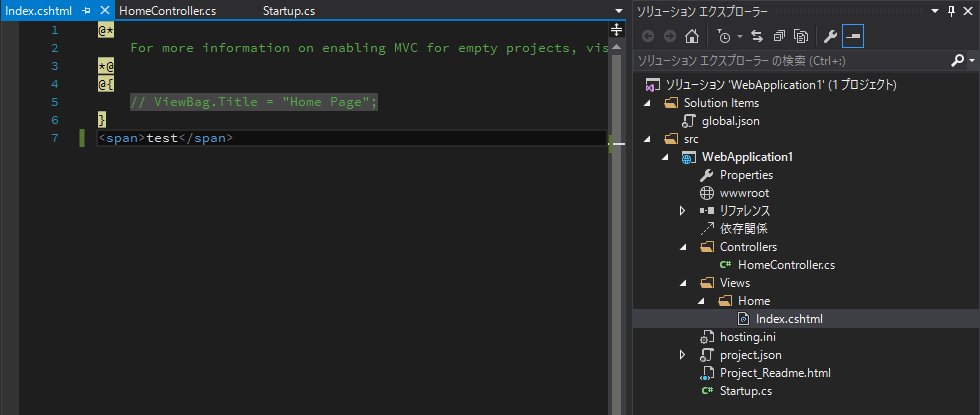Click Sync with Active Document arrows icon
980x415 pixels.
tap(757, 36)
